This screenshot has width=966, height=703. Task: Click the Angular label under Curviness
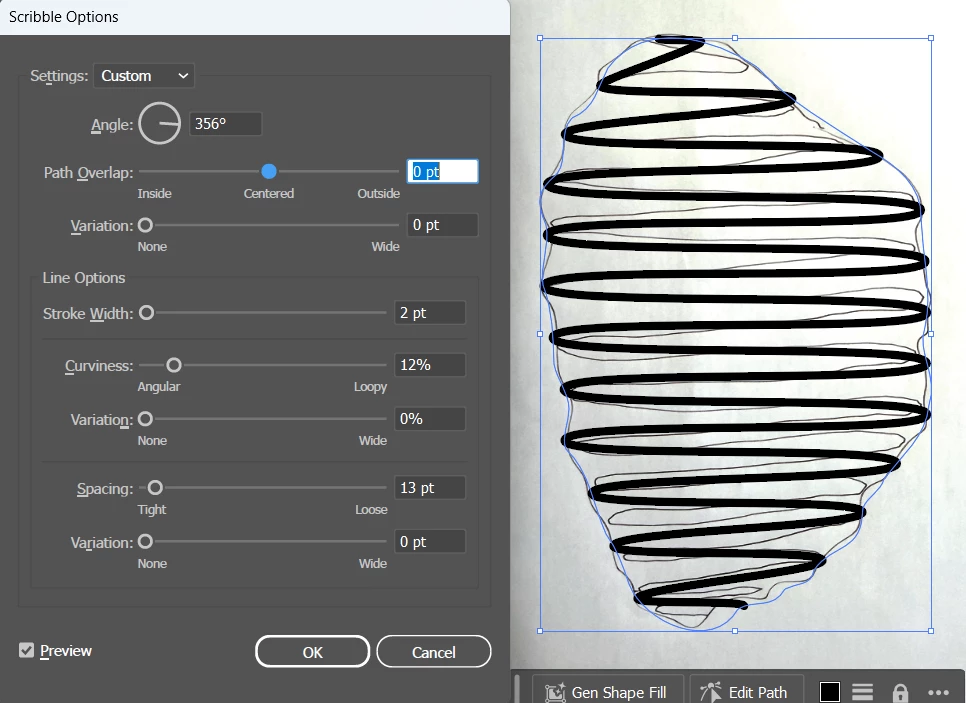[x=159, y=387]
